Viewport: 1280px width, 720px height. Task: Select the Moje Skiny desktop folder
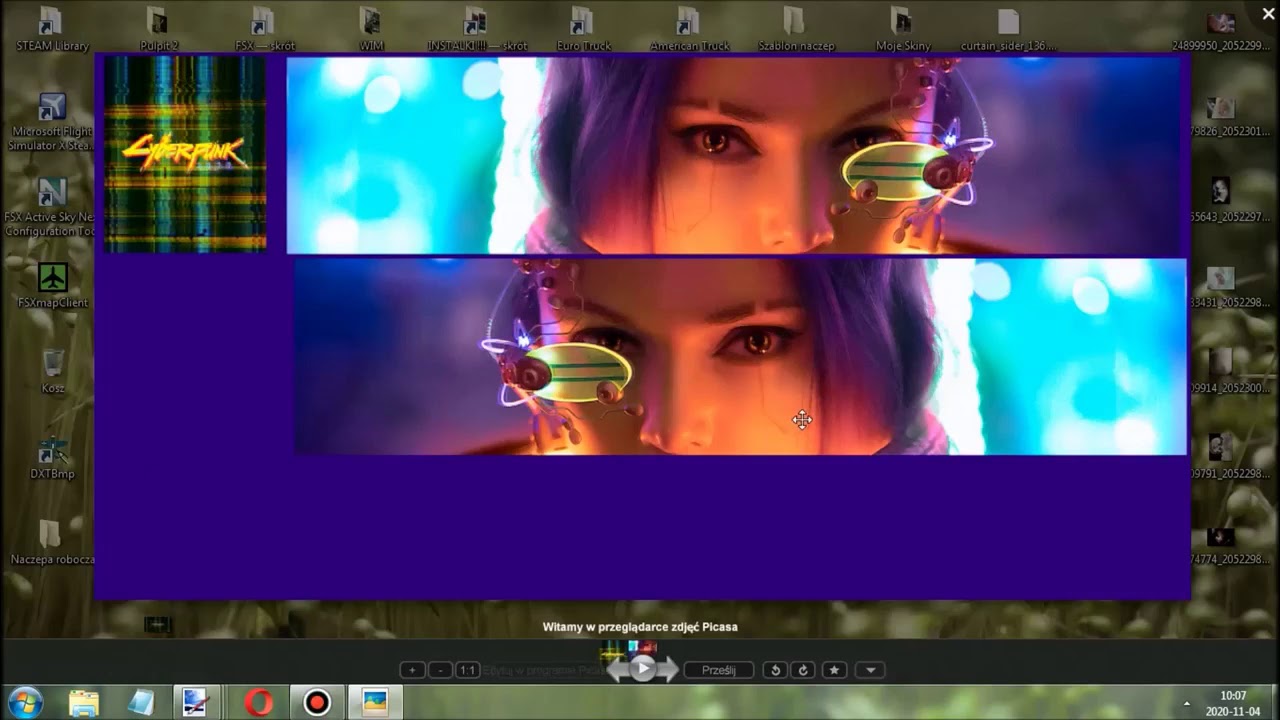[902, 30]
